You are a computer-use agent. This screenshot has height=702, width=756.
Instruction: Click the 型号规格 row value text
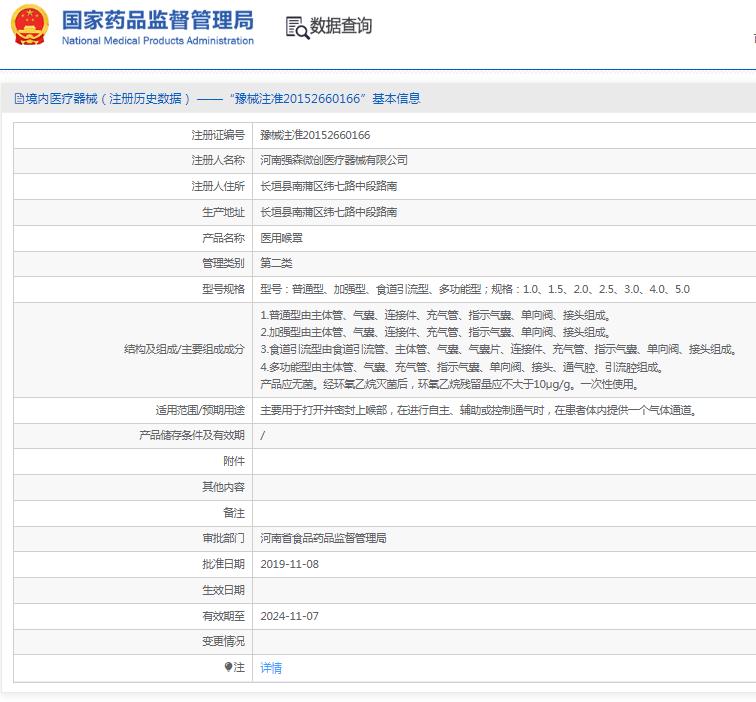[475, 289]
